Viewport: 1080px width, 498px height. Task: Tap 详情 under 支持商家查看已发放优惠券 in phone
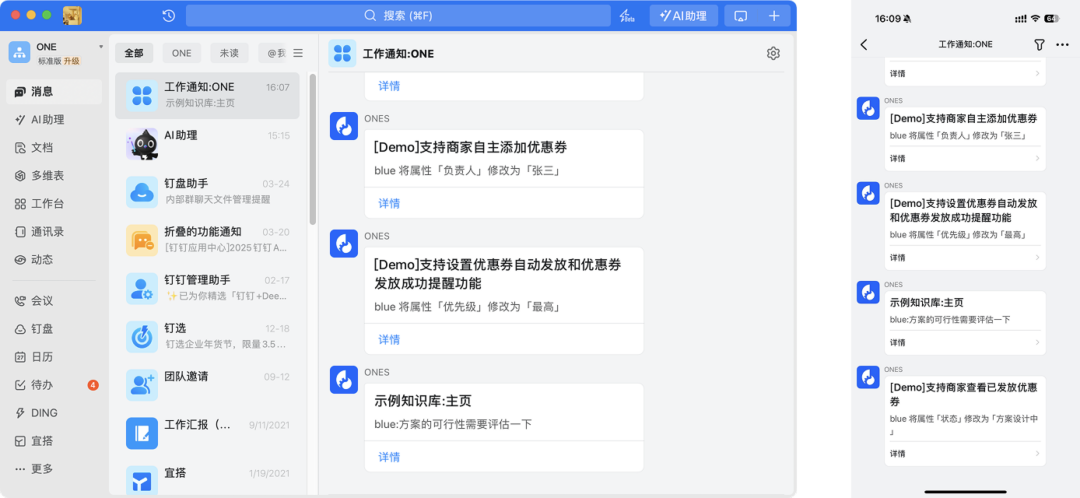[x=965, y=454]
